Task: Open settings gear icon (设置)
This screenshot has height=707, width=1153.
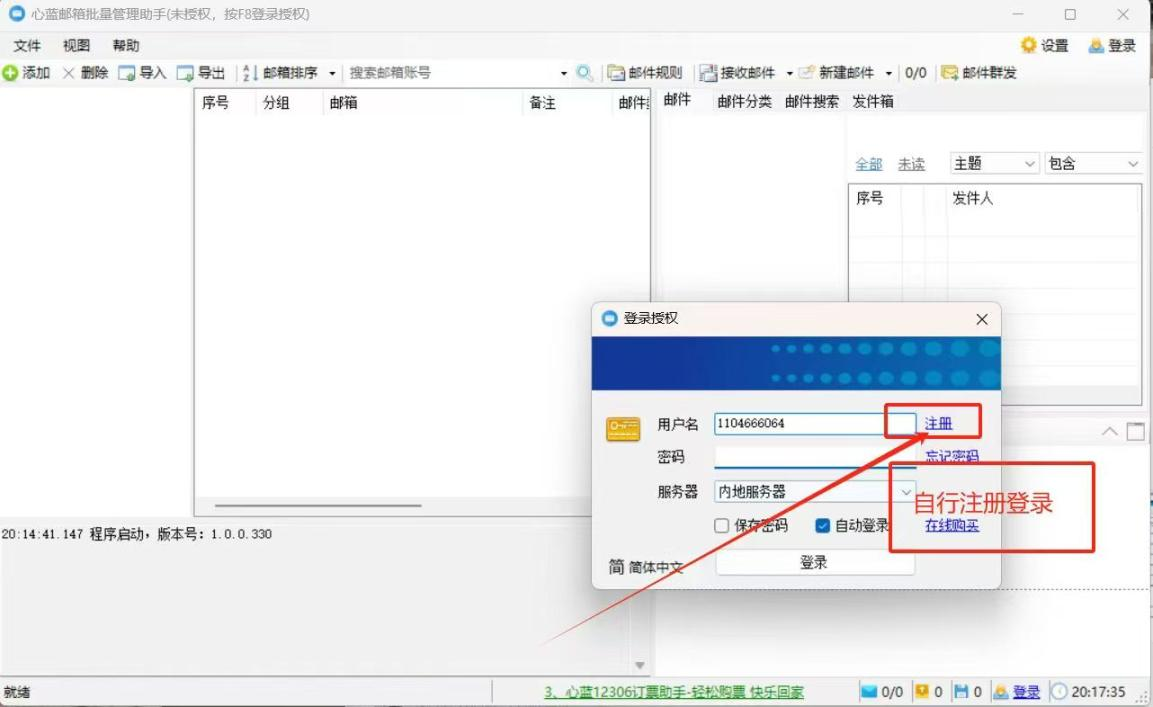Action: point(1029,45)
